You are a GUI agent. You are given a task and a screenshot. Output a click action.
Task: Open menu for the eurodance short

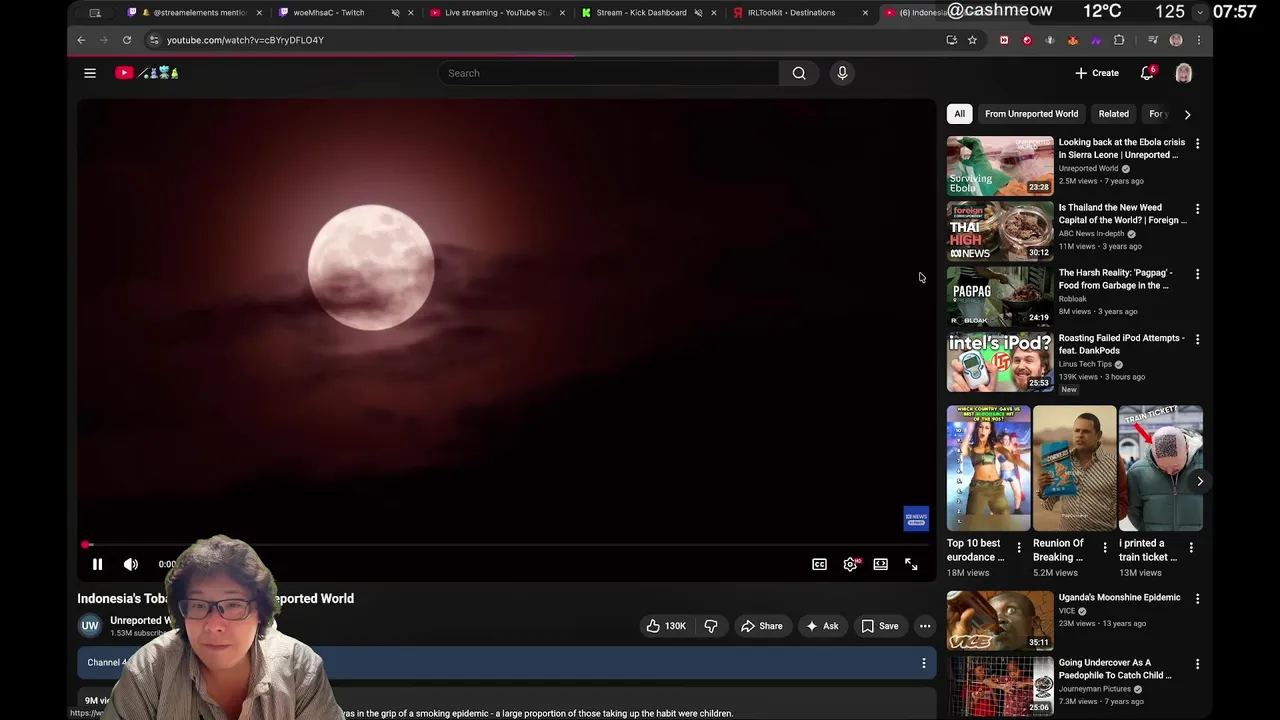[x=1019, y=548]
